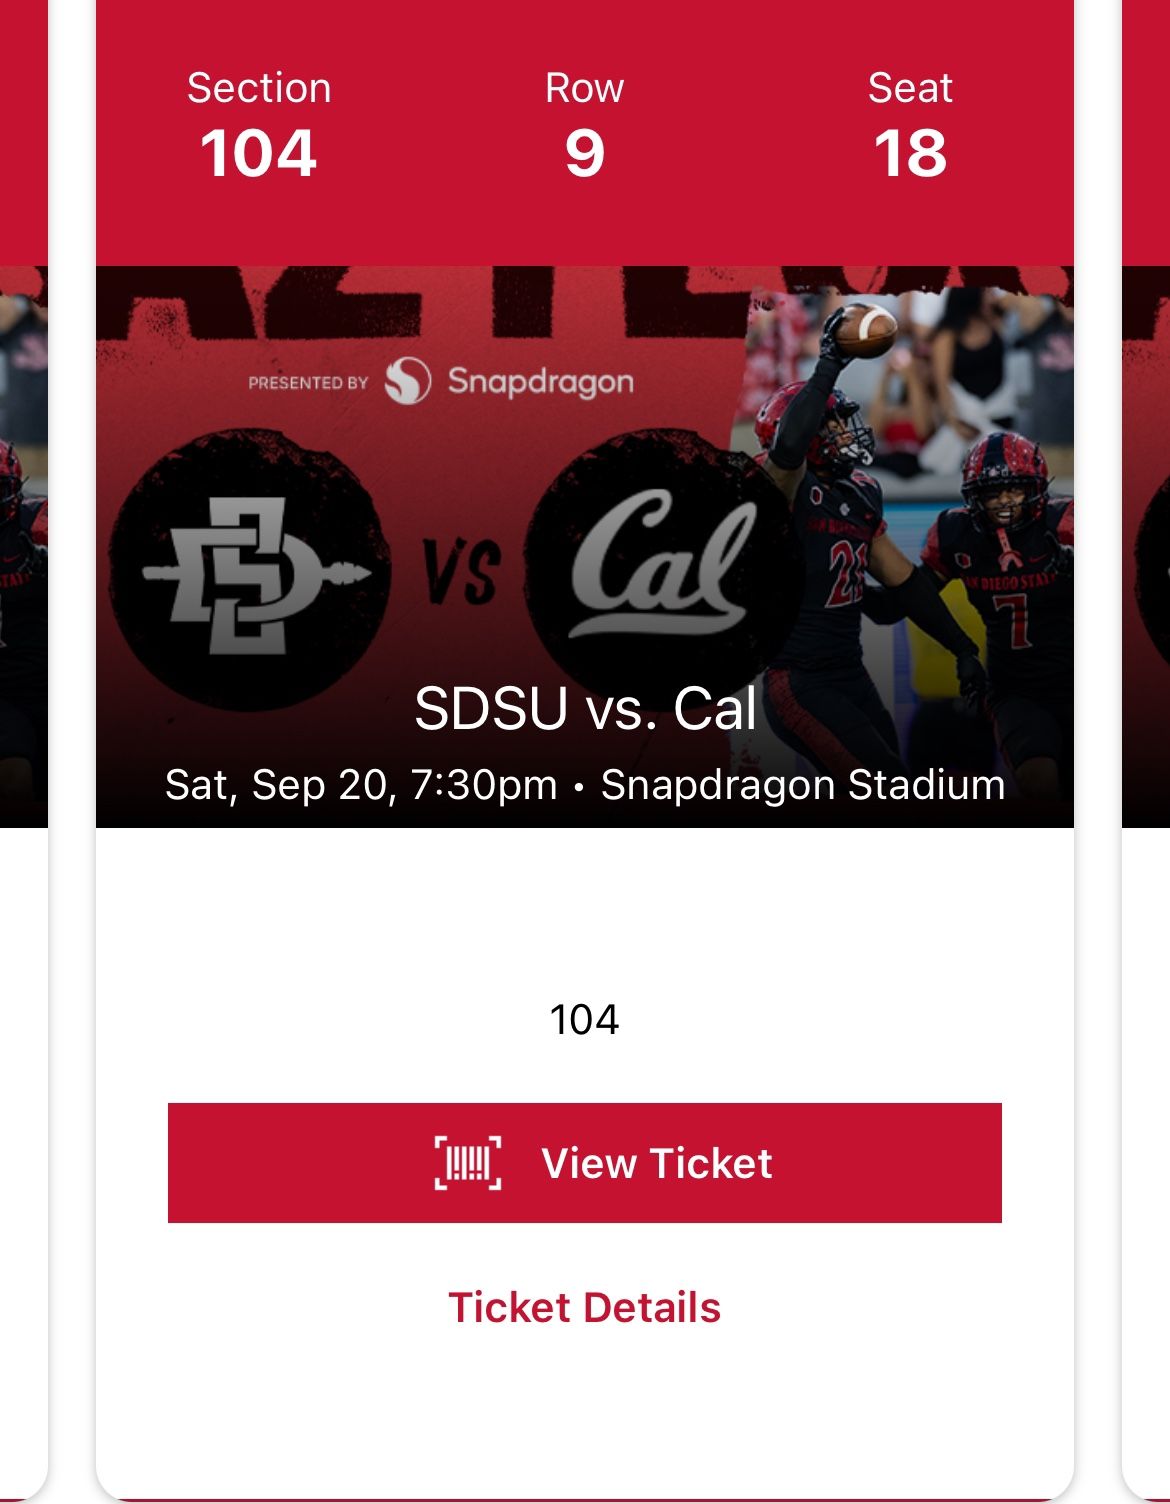This screenshot has width=1170, height=1504.
Task: Select the Row 9 header value
Action: (584, 153)
